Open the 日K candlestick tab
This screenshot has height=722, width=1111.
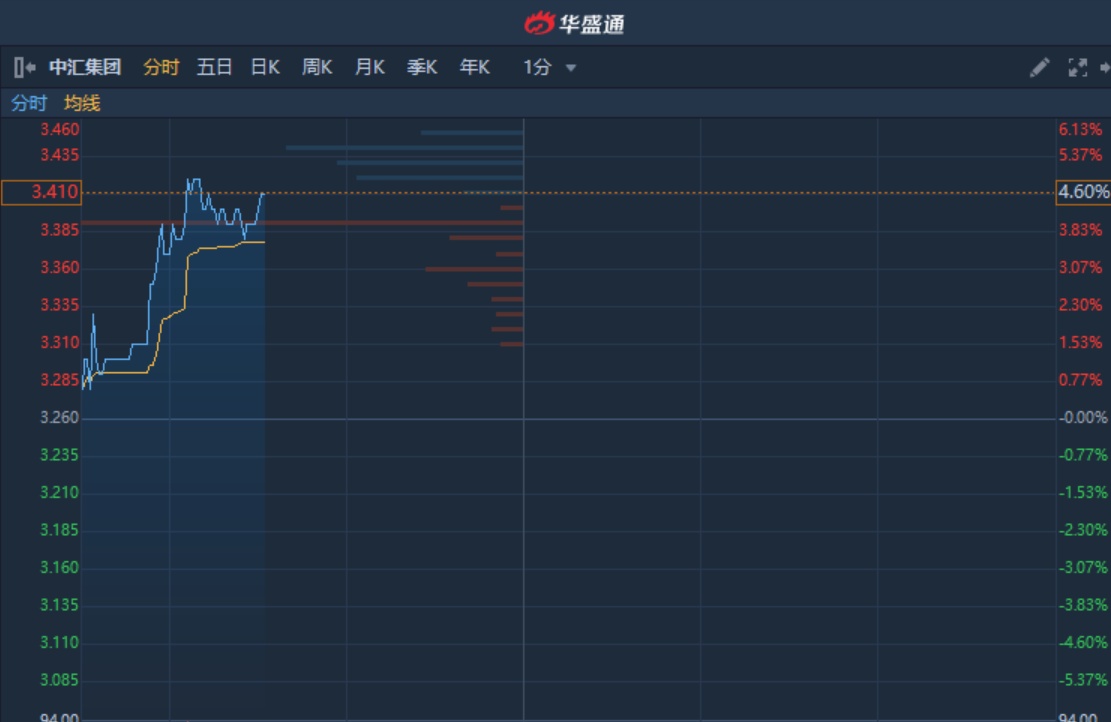265,67
